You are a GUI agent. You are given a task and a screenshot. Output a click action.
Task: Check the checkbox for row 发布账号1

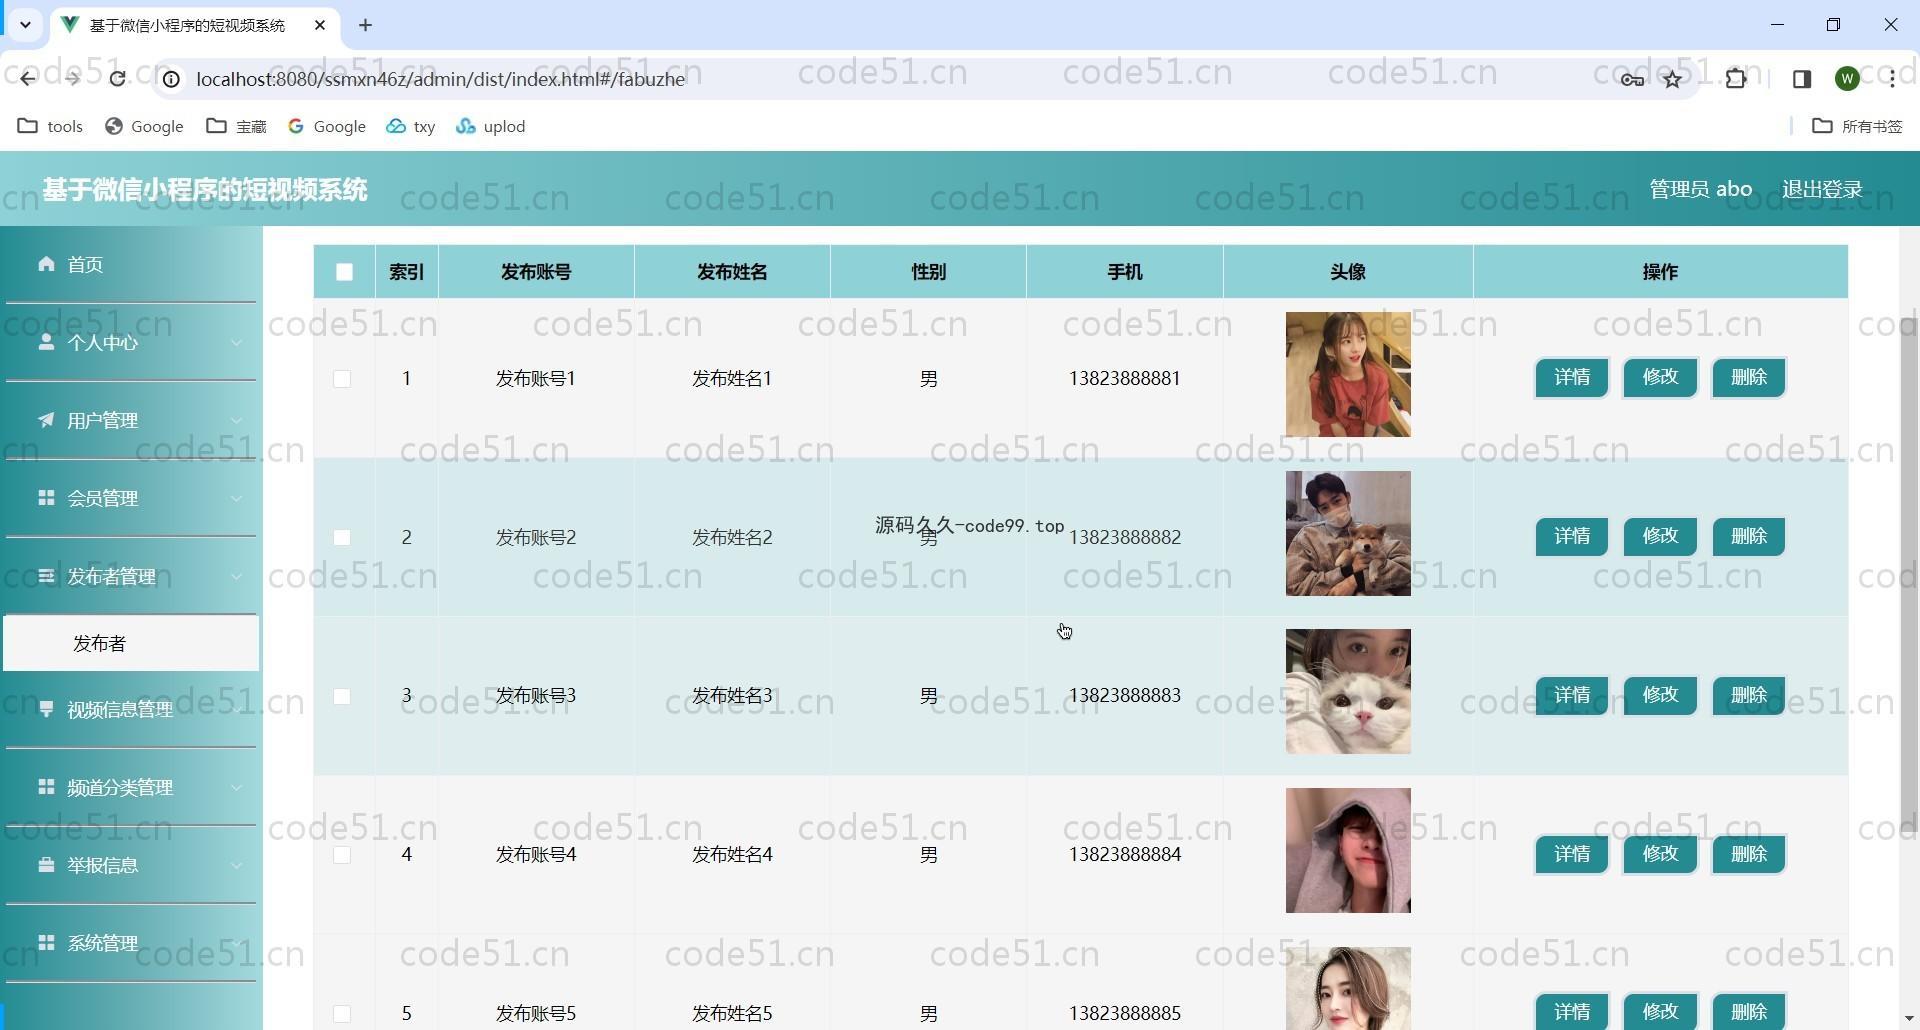(342, 379)
